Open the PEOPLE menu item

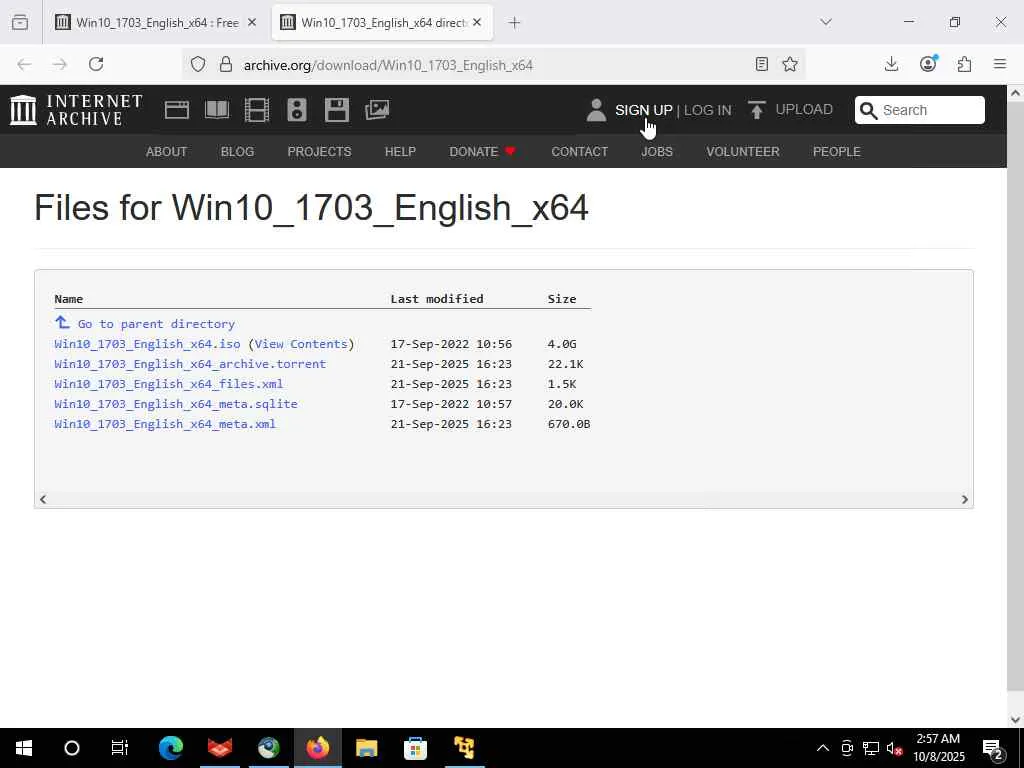837,152
